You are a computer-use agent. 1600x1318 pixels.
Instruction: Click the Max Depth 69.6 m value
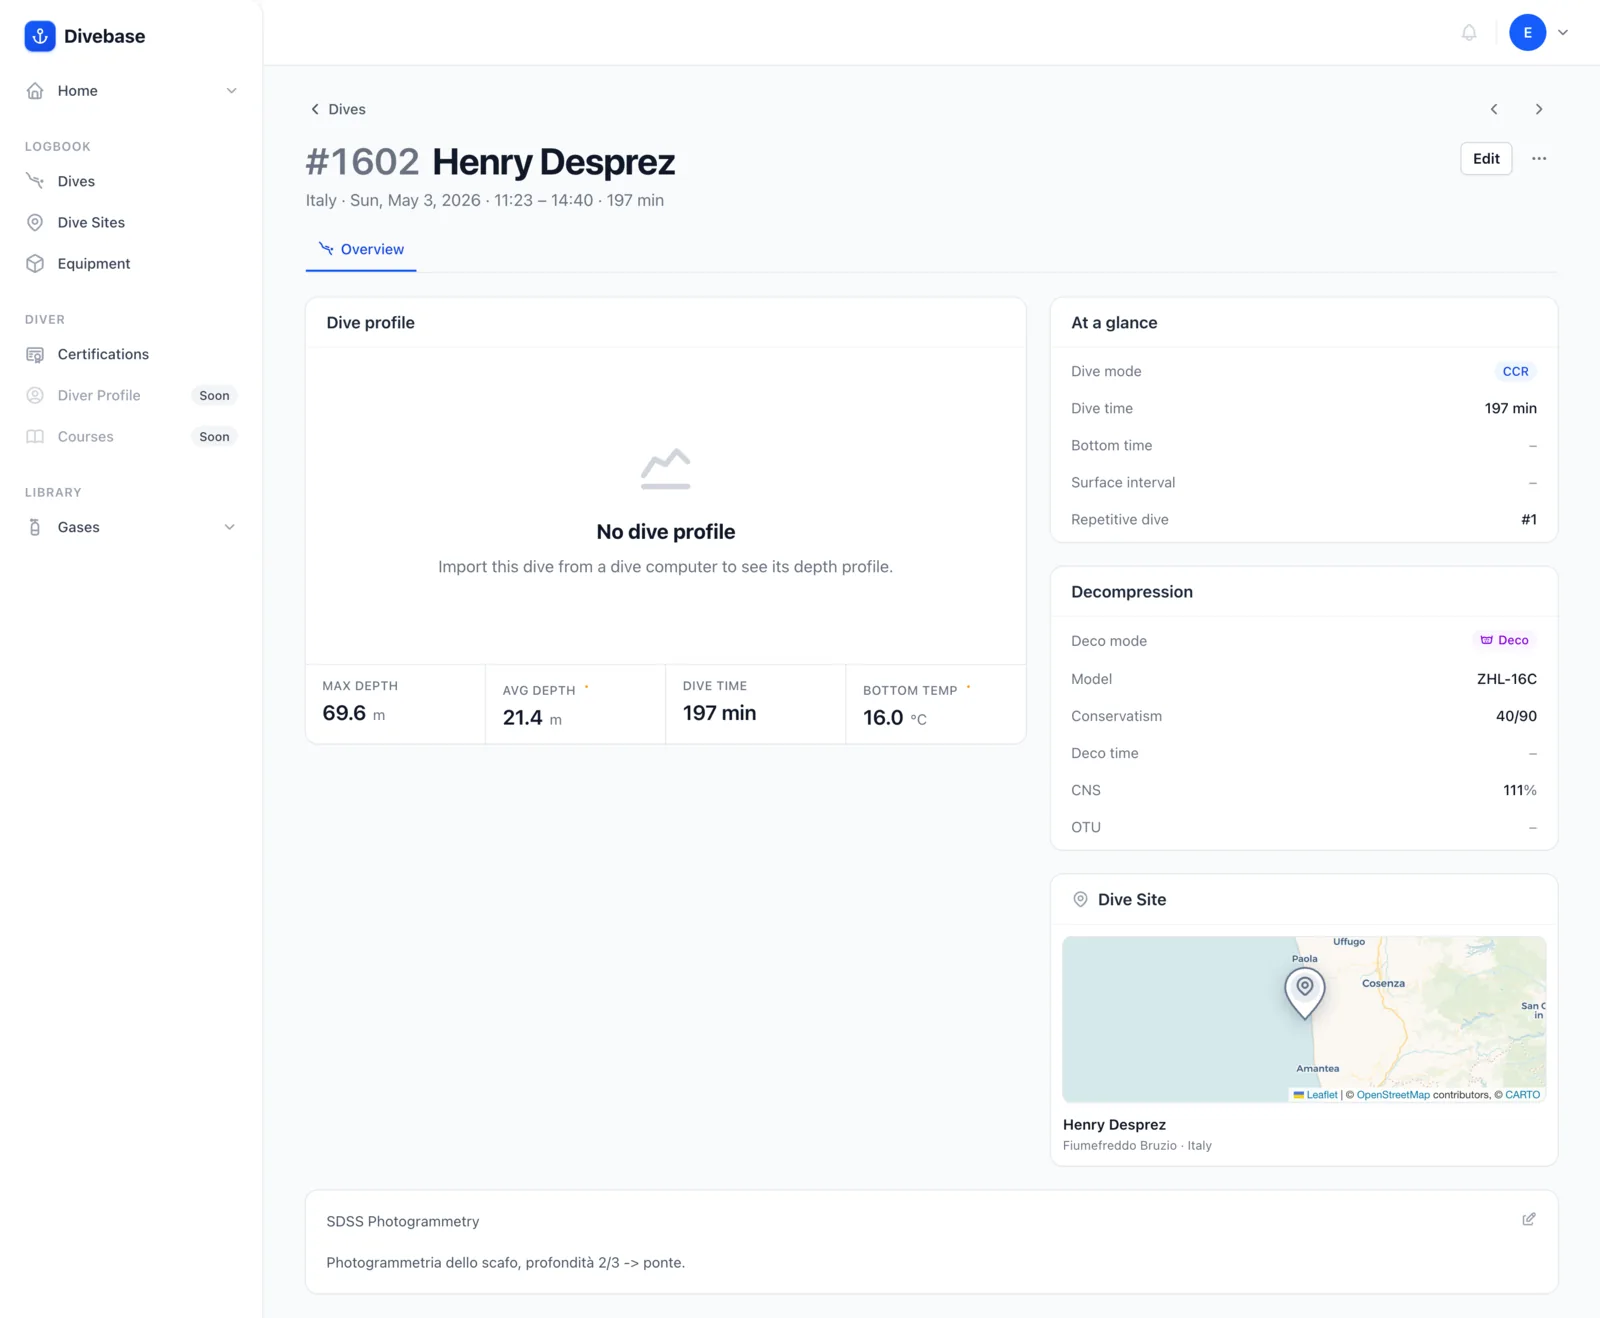(x=353, y=713)
